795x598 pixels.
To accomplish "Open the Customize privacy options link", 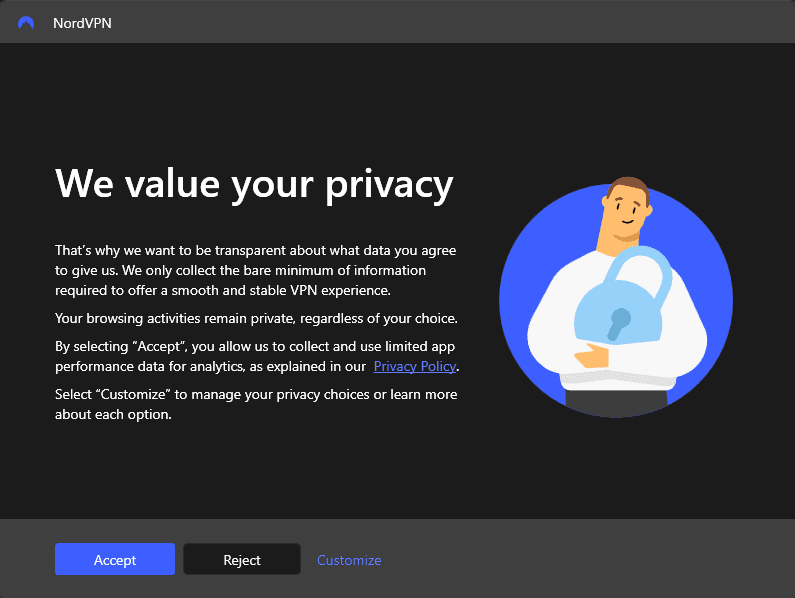I will [x=349, y=560].
